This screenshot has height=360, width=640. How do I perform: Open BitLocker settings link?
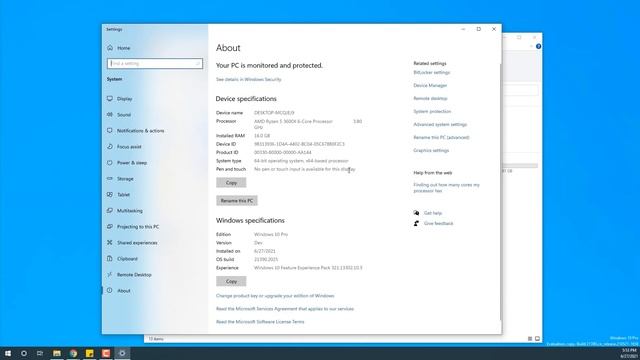point(431,73)
